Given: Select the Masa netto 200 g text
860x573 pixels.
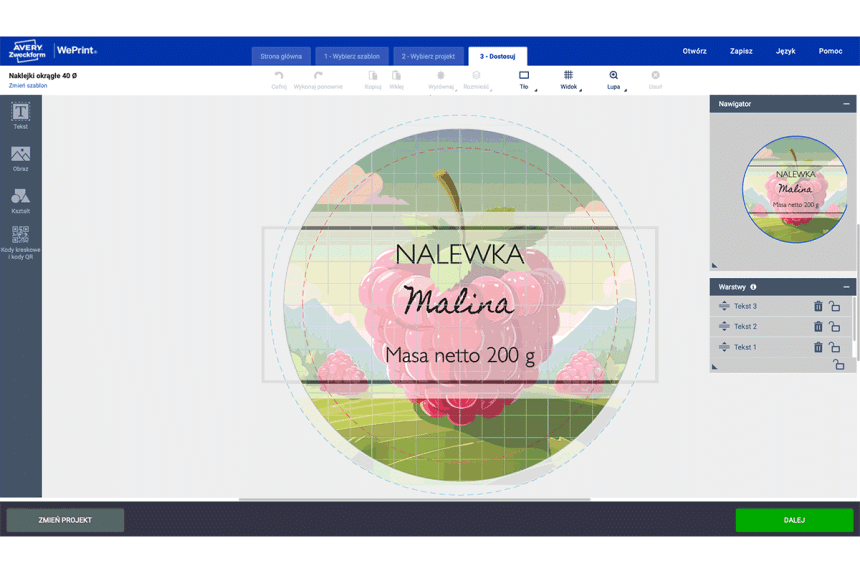Looking at the screenshot, I should click(x=460, y=356).
